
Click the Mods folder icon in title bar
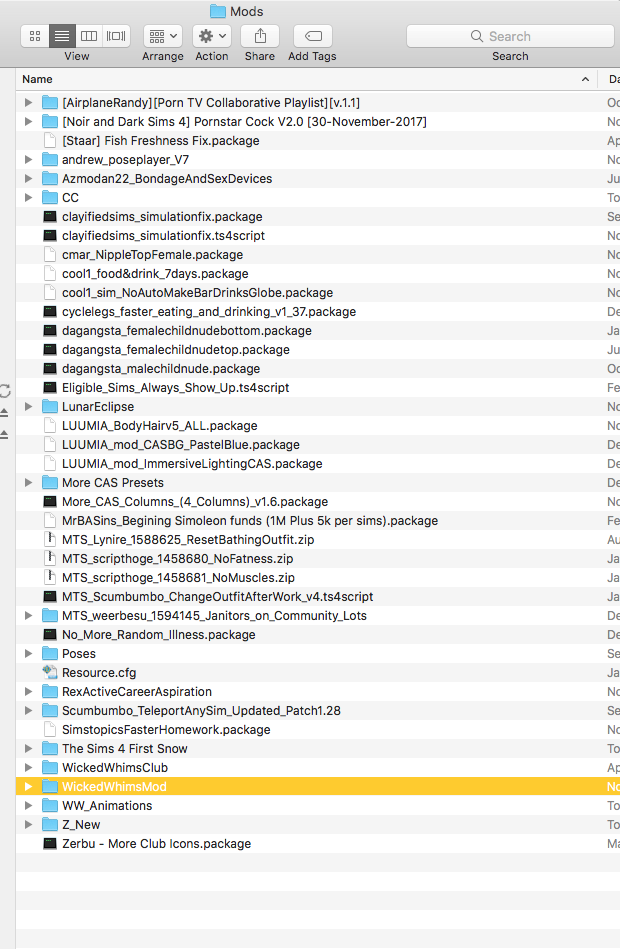tap(217, 11)
